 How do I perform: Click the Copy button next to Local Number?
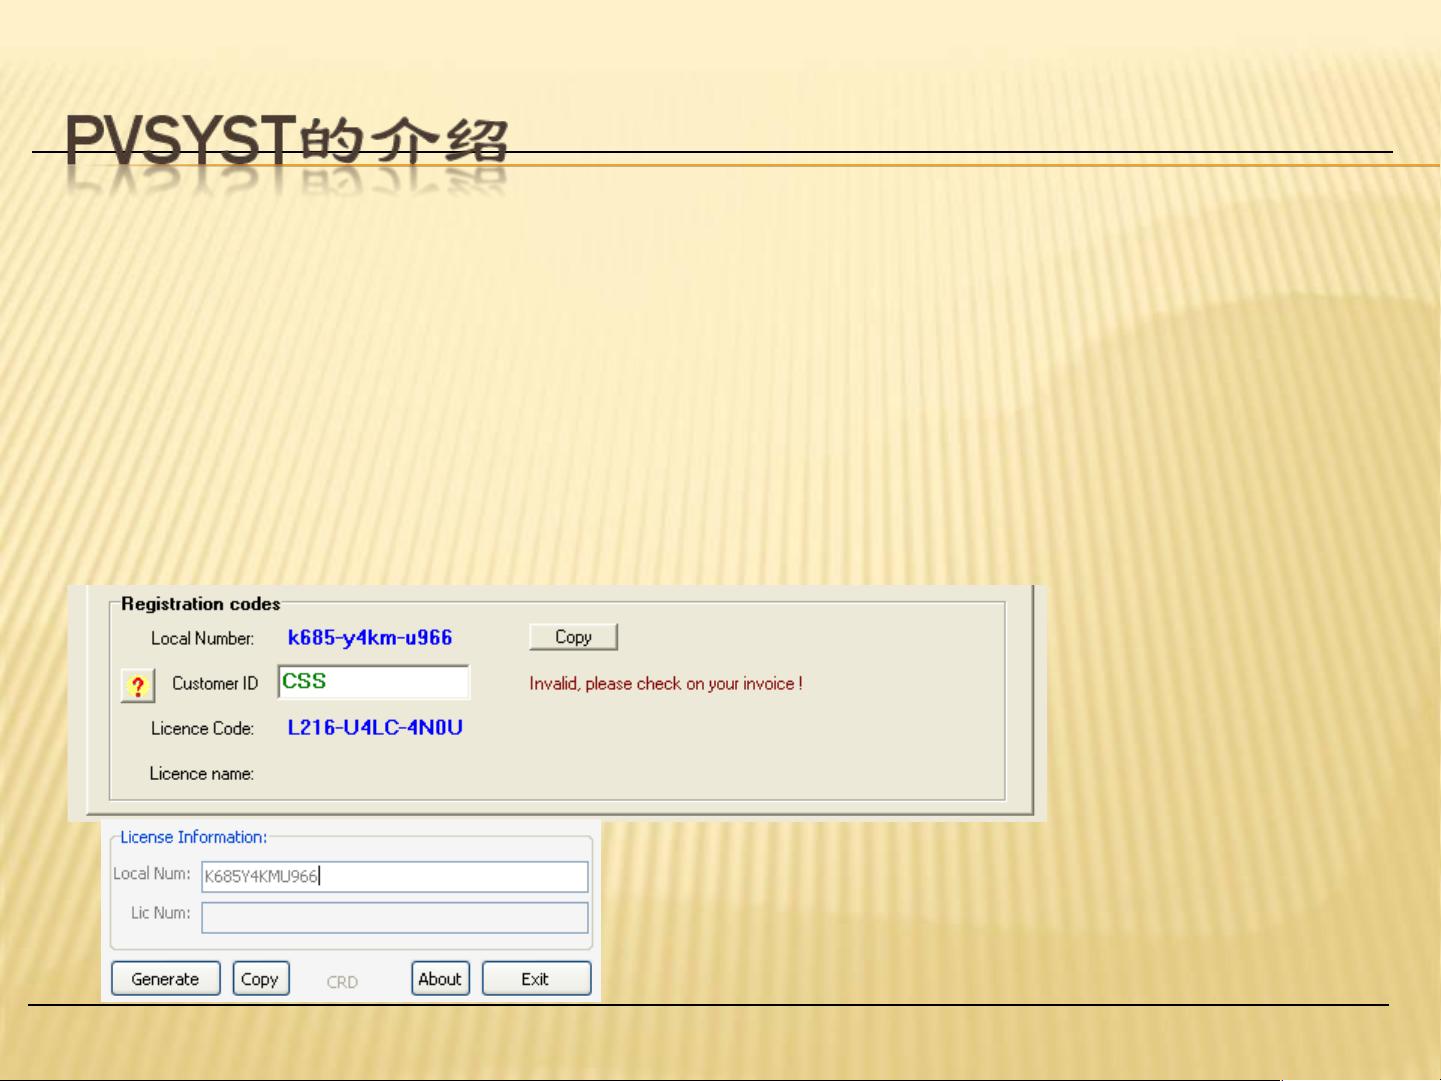pyautogui.click(x=572, y=636)
